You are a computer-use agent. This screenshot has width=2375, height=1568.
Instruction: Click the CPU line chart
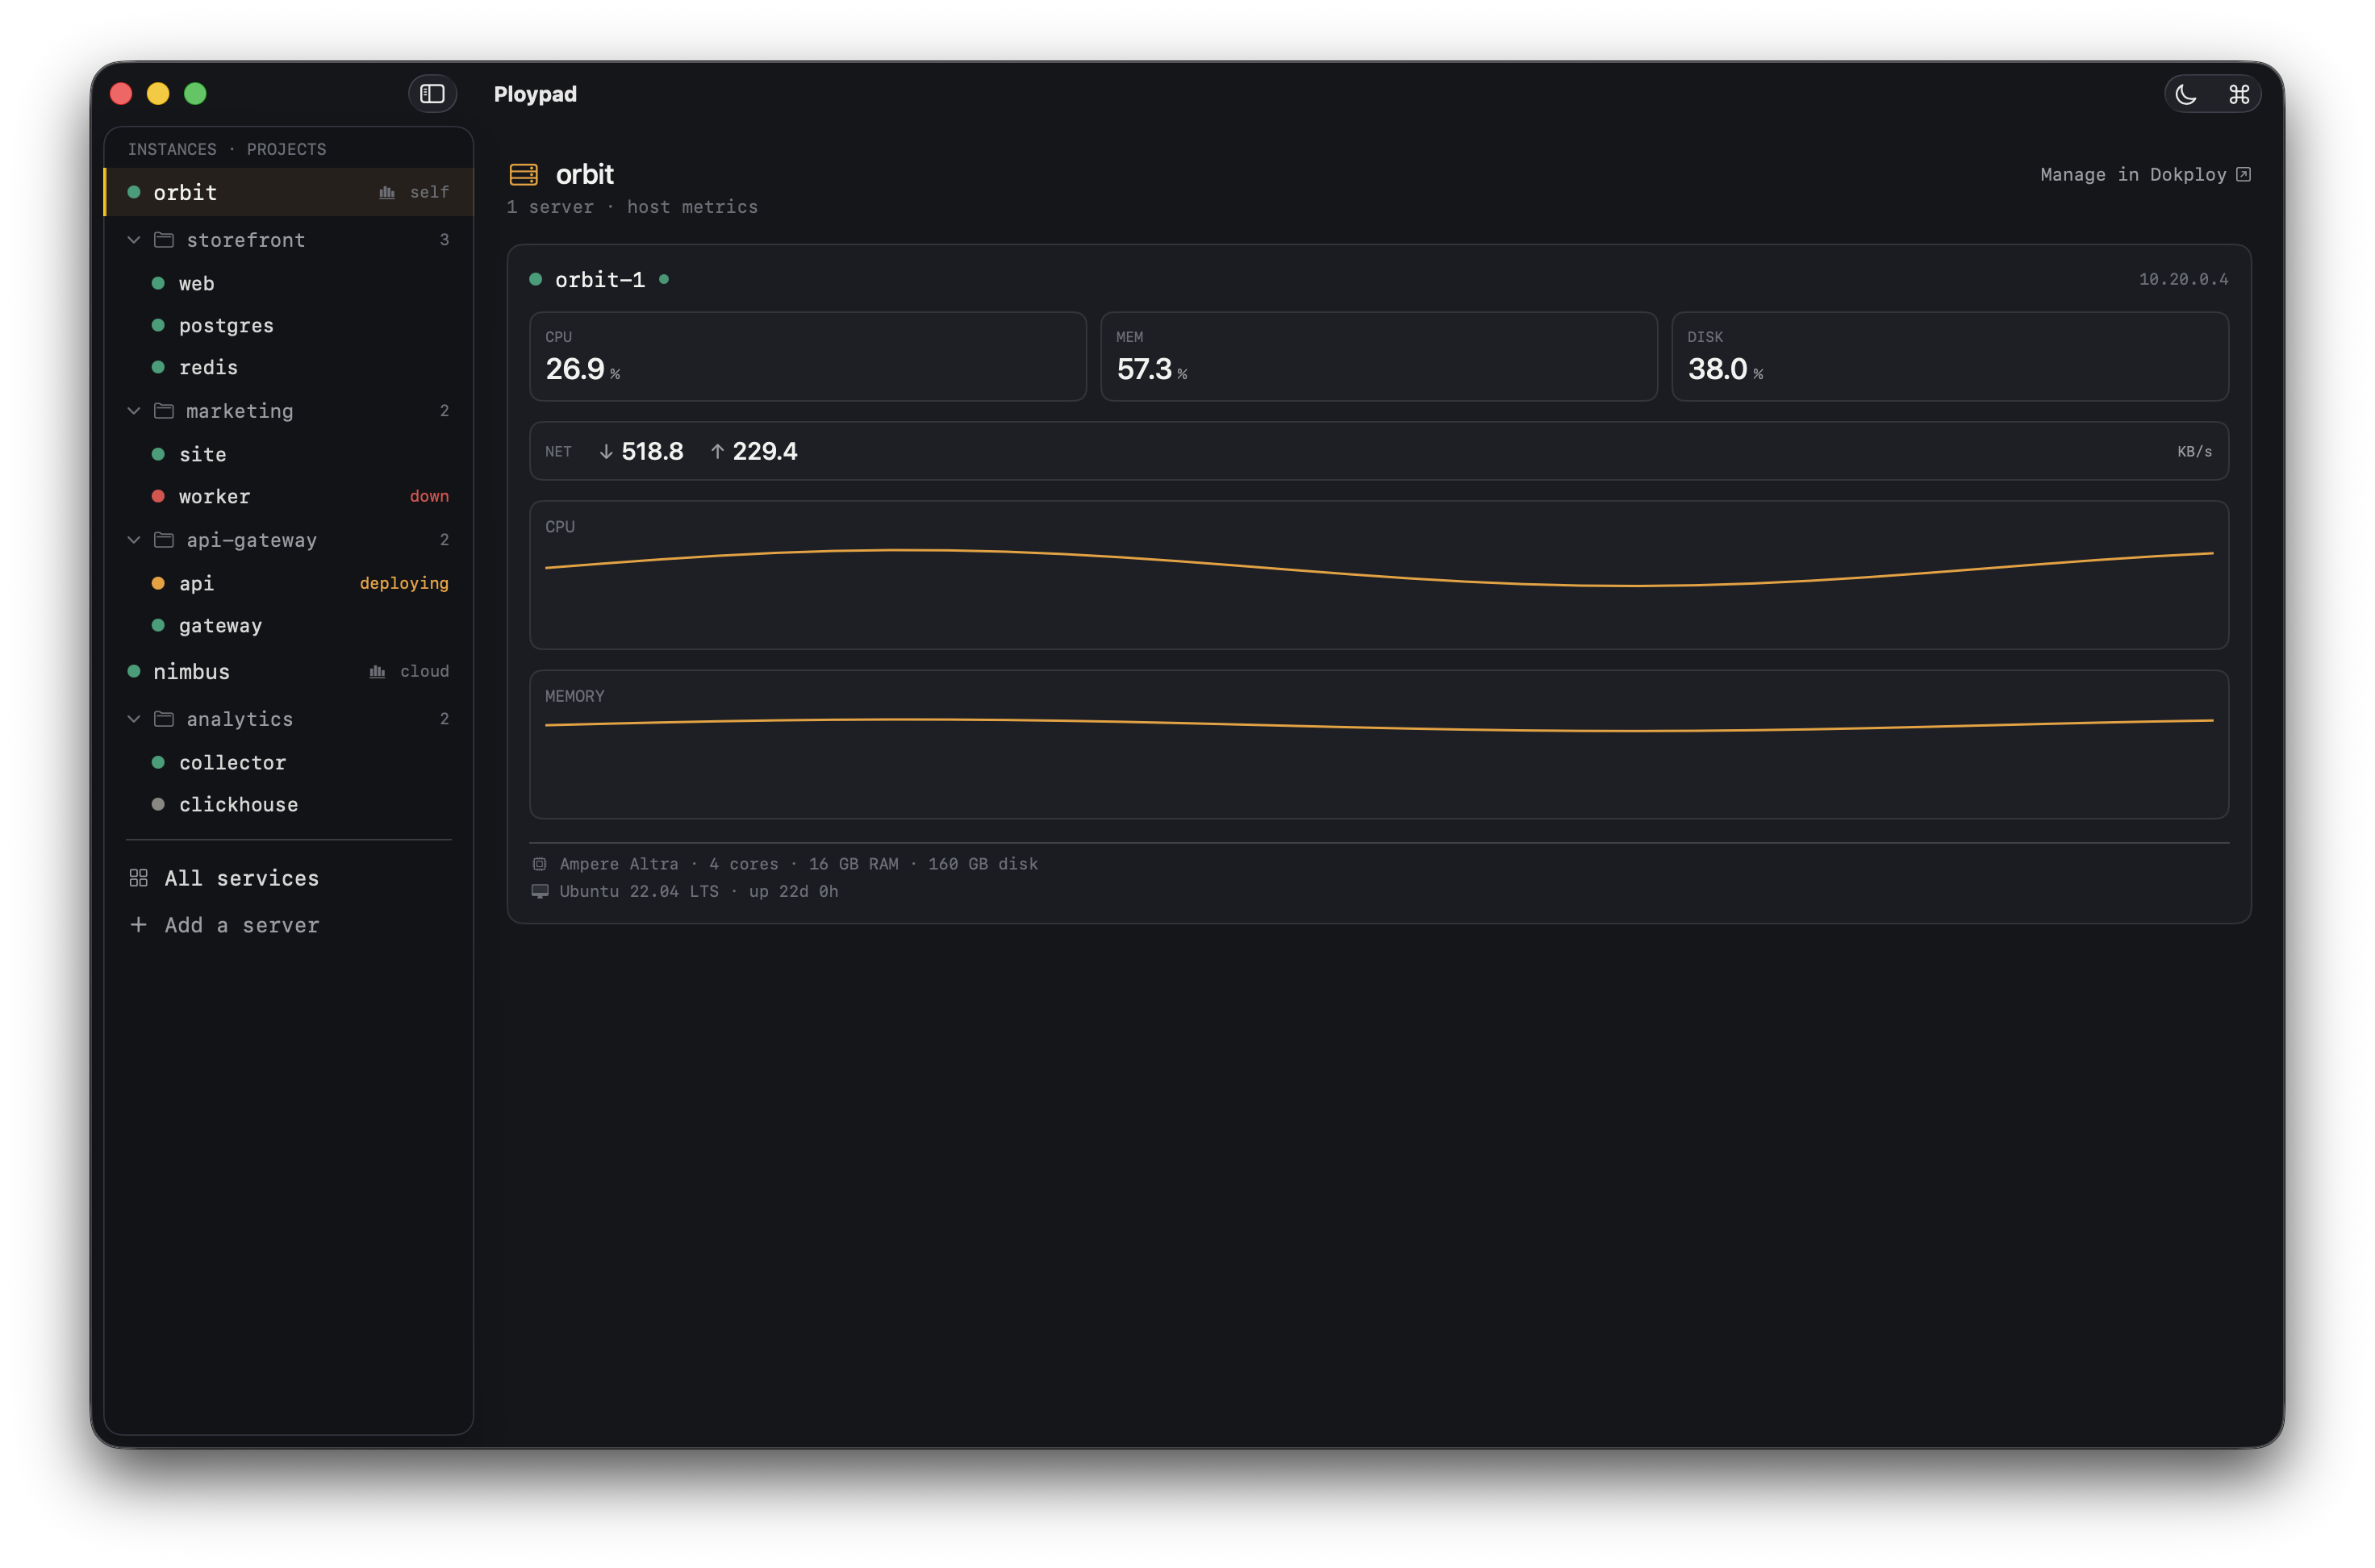1379,575
